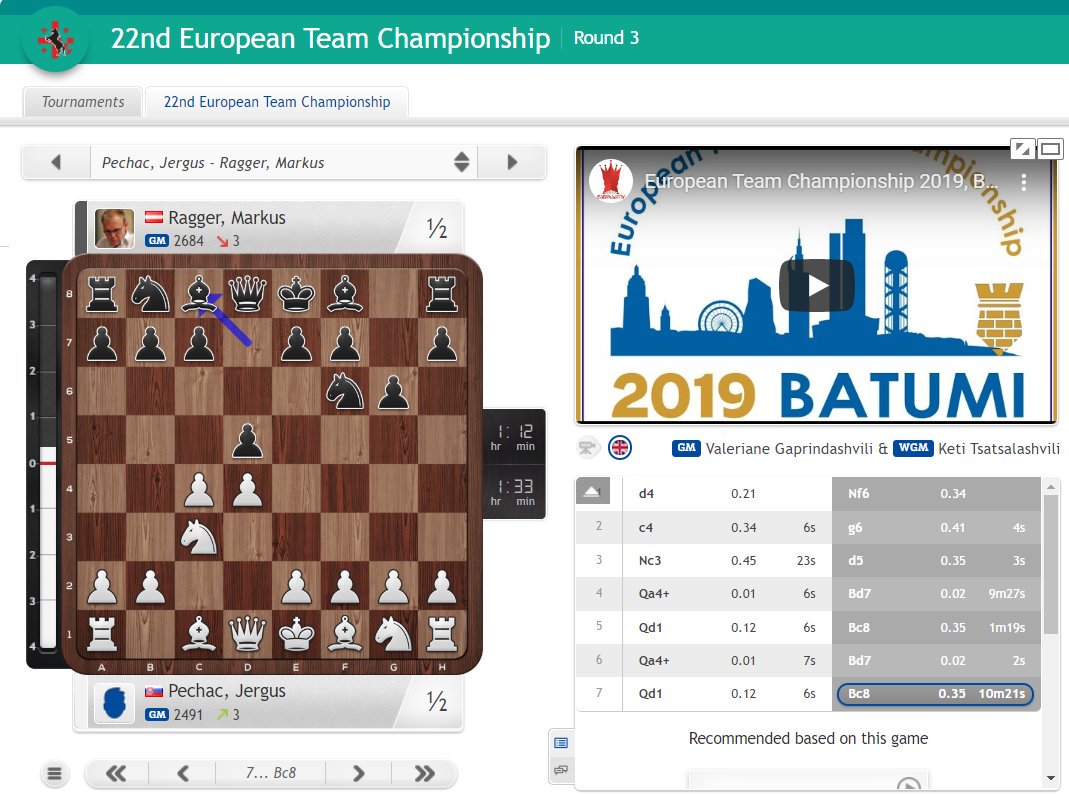Click the Round 3 label in header
This screenshot has height=796, width=1069.
pos(606,37)
